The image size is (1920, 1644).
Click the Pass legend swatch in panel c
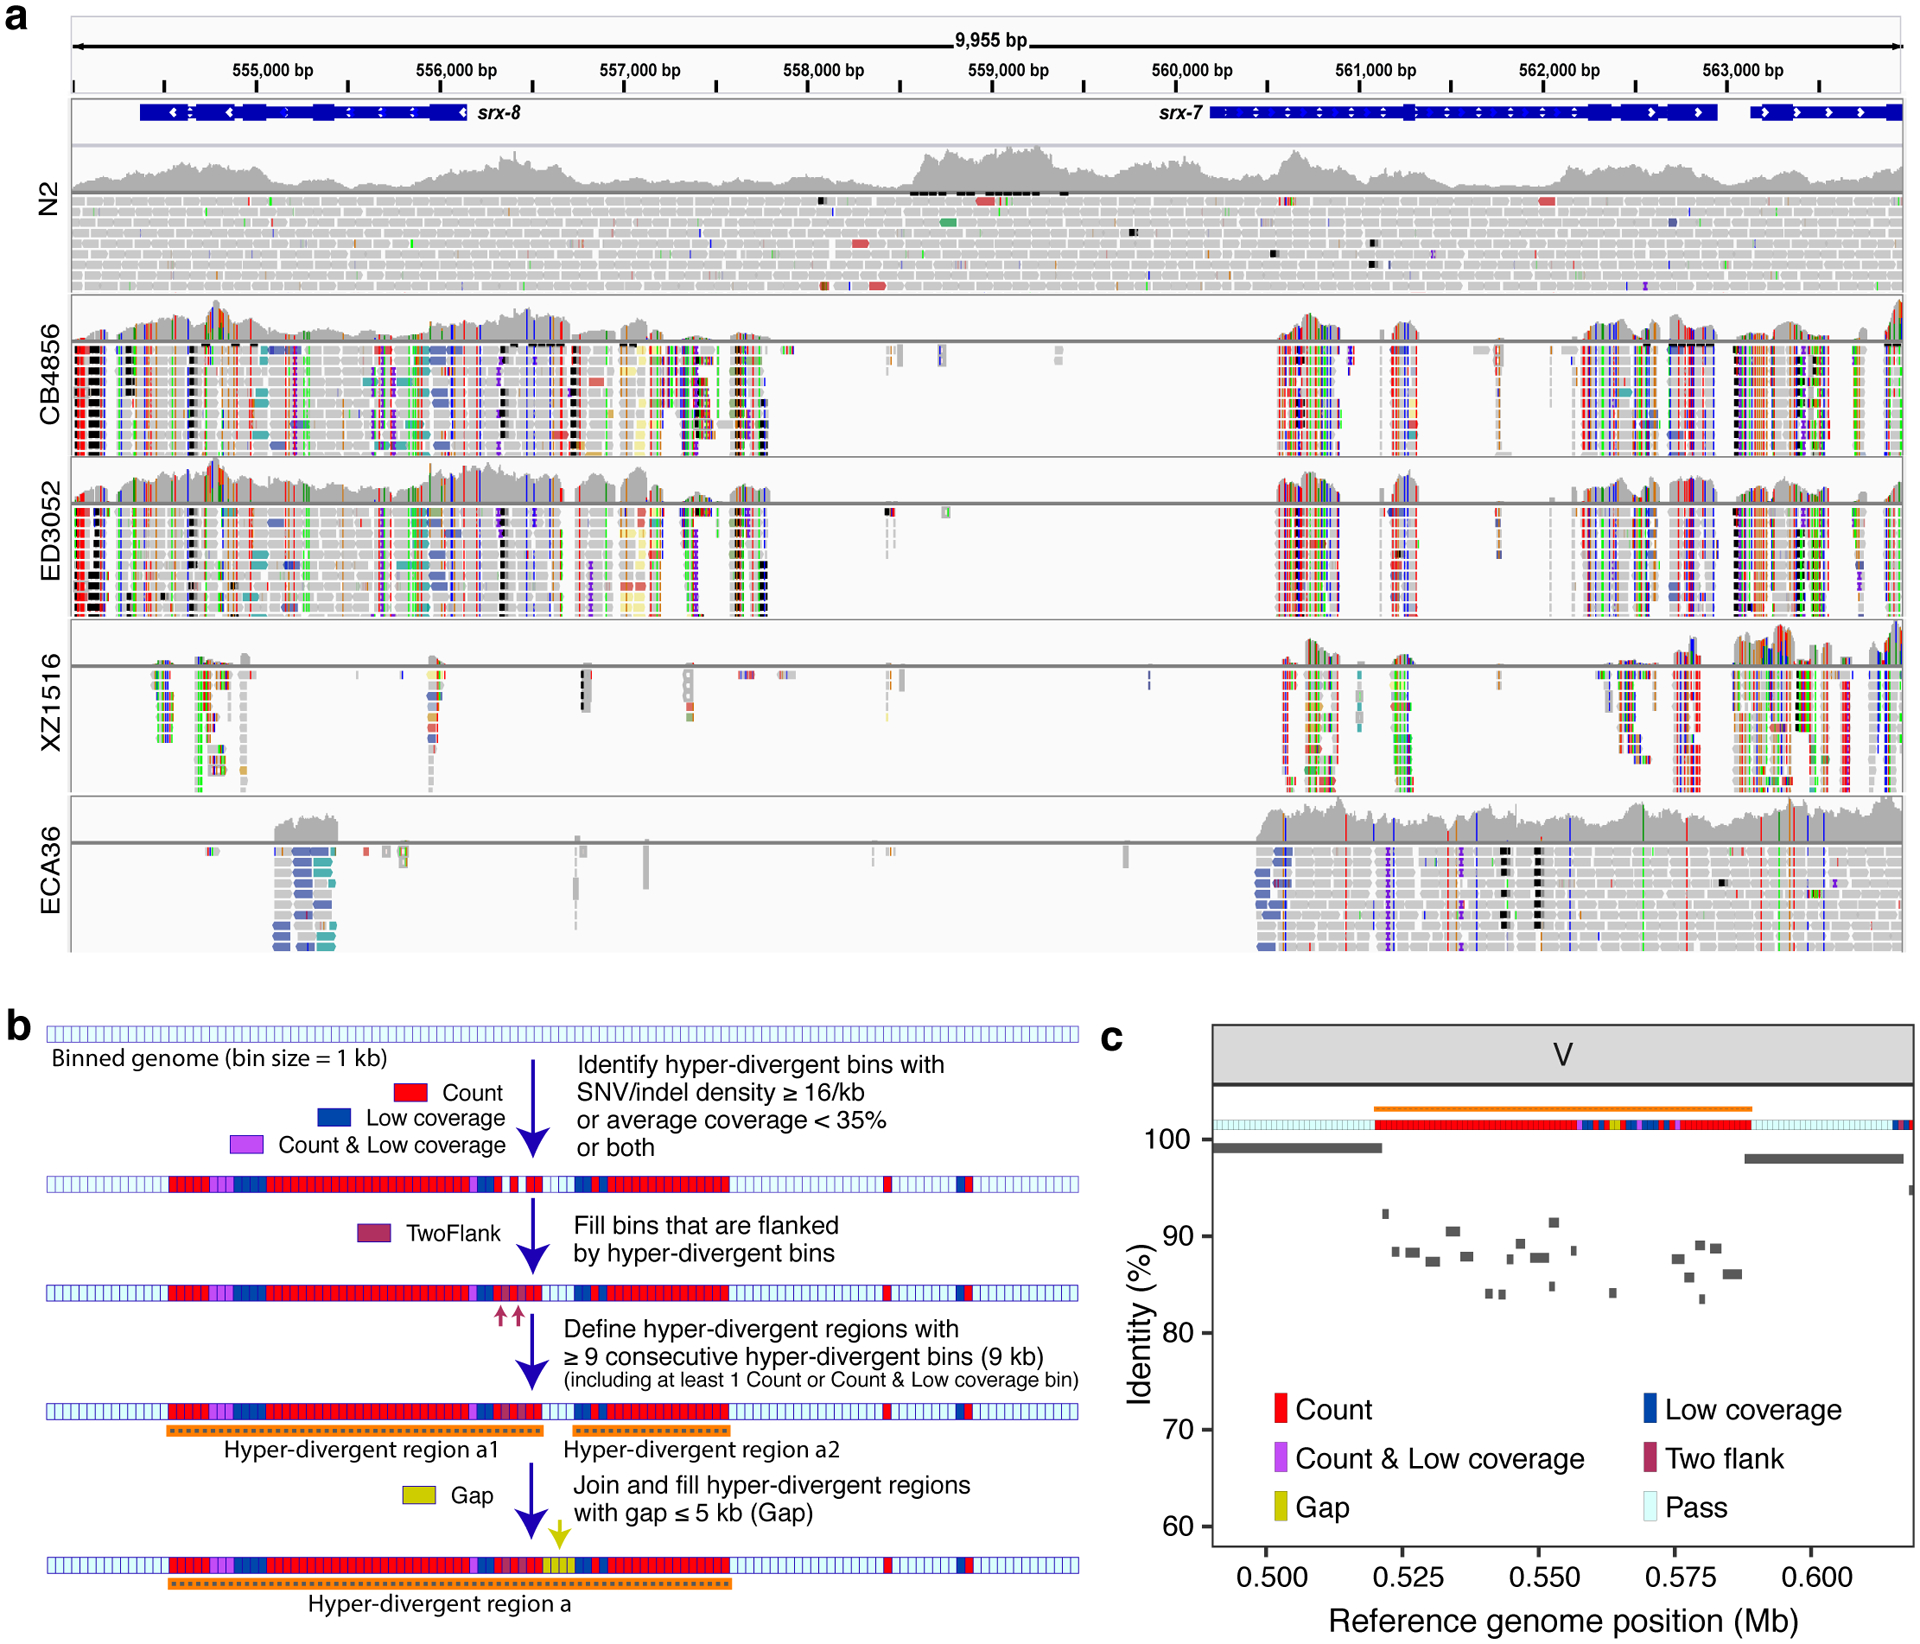coord(1650,1506)
